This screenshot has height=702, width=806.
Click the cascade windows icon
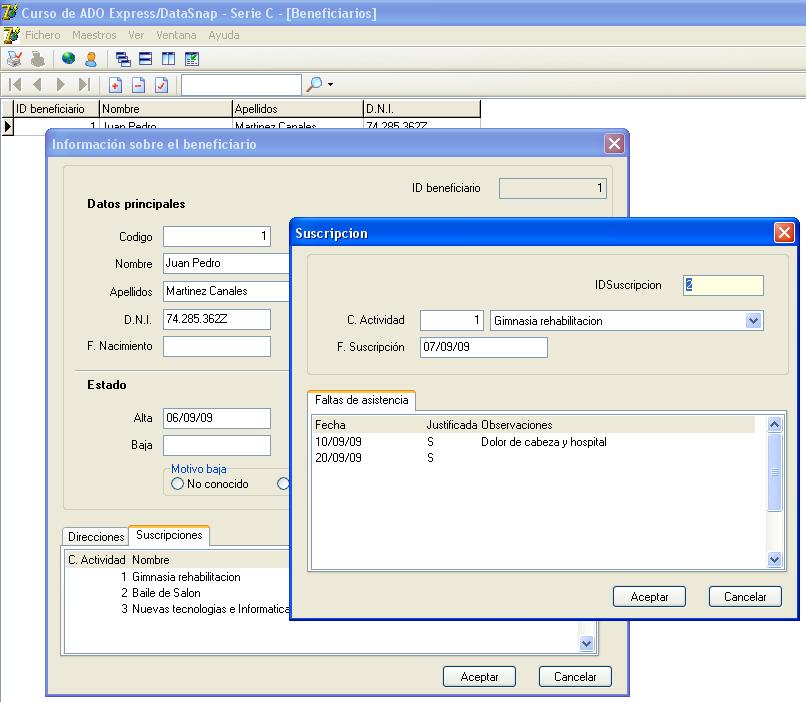(123, 59)
